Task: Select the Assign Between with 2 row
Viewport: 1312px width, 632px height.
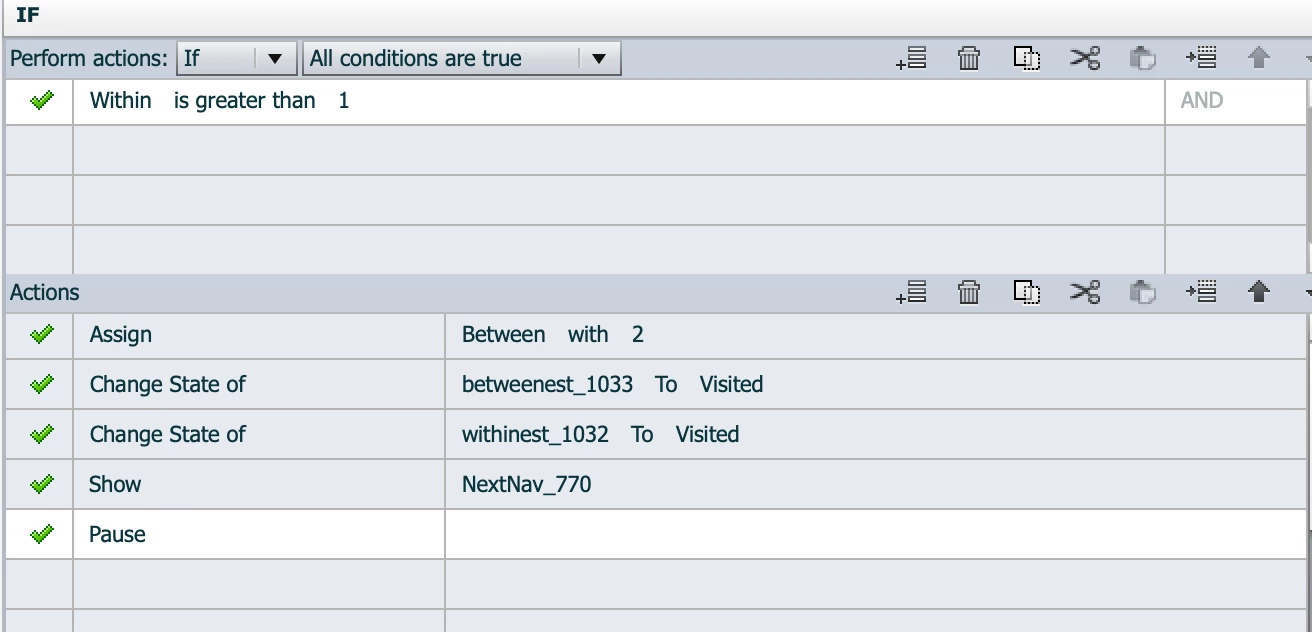Action: click(x=655, y=335)
